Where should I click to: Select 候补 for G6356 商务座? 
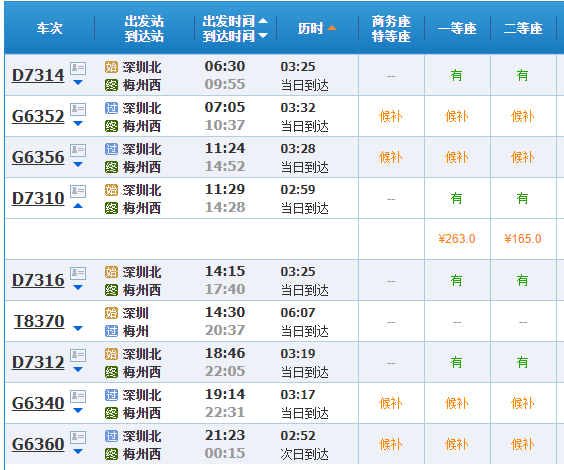(x=391, y=158)
